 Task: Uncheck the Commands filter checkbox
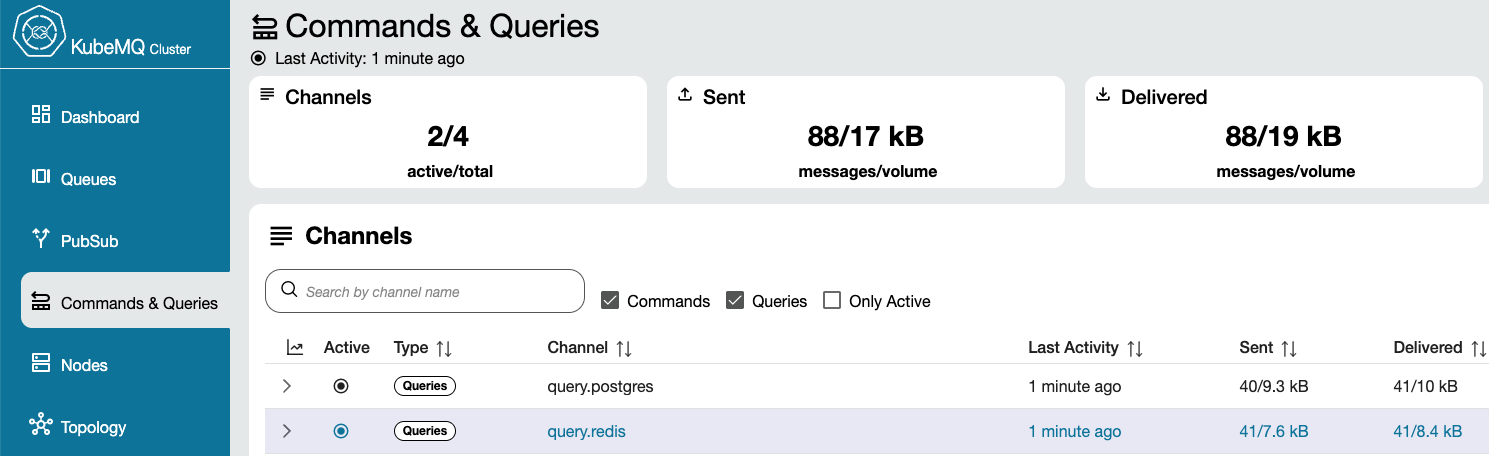point(609,301)
